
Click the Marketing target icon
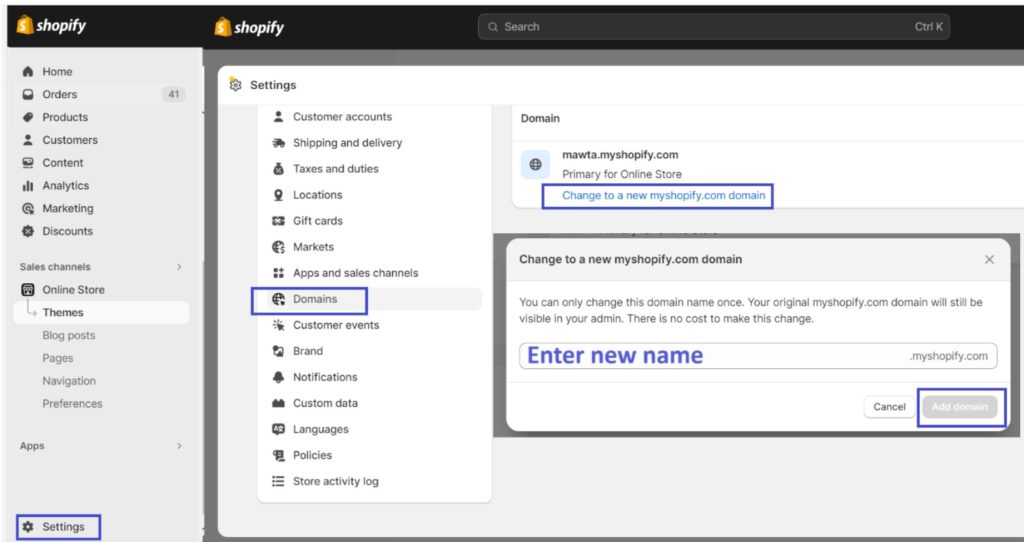click(x=27, y=208)
